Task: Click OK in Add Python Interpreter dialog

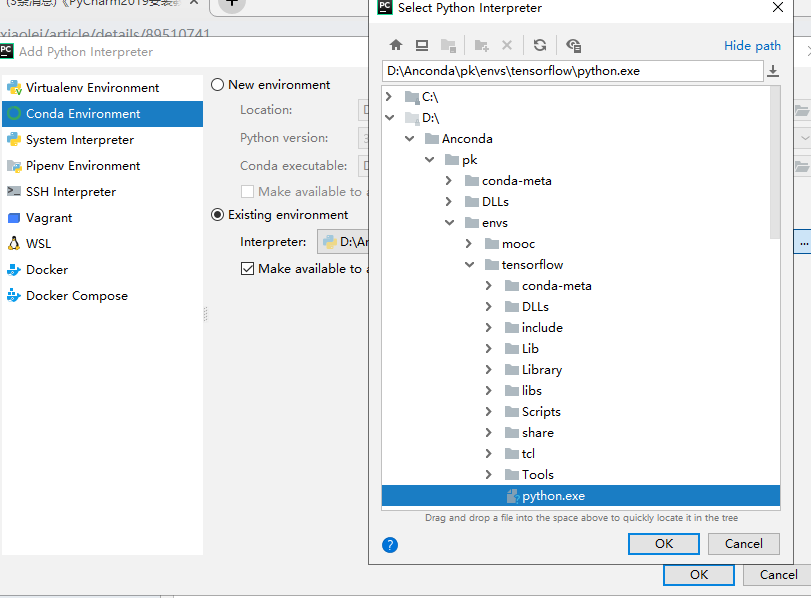Action: click(699, 575)
